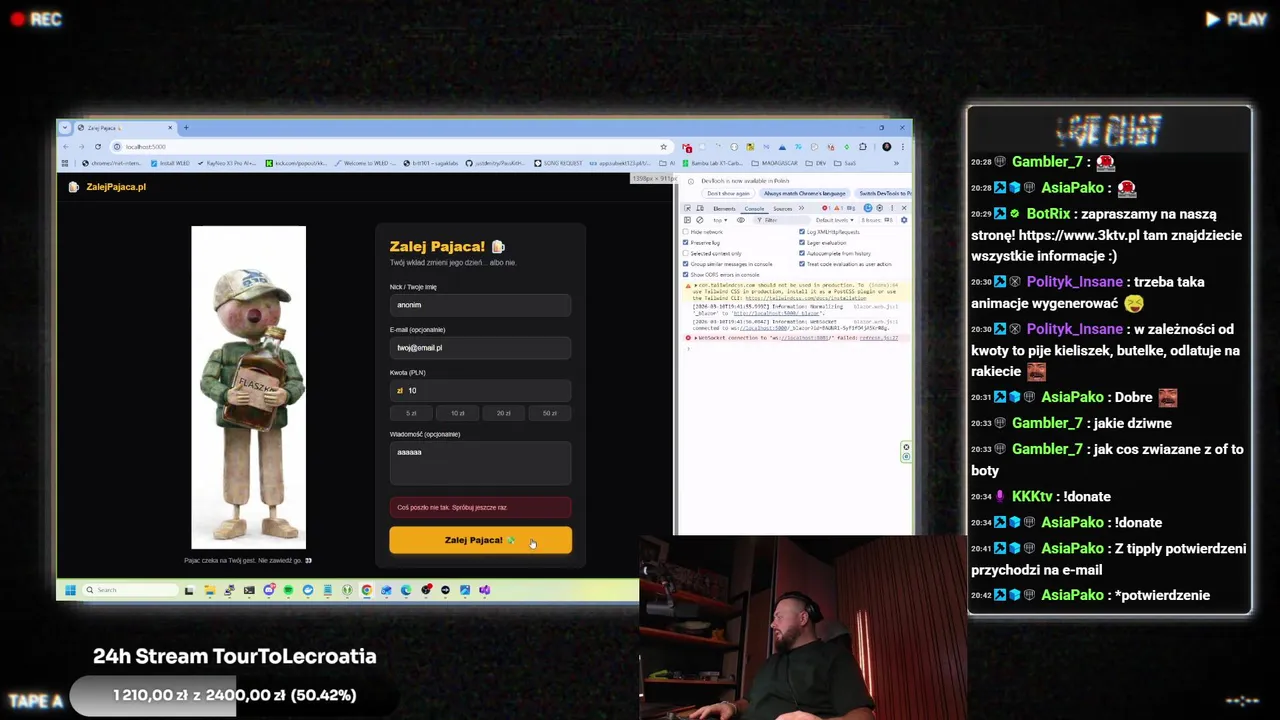
Task: Switch to DevTools Sources tab
Action: [782, 209]
